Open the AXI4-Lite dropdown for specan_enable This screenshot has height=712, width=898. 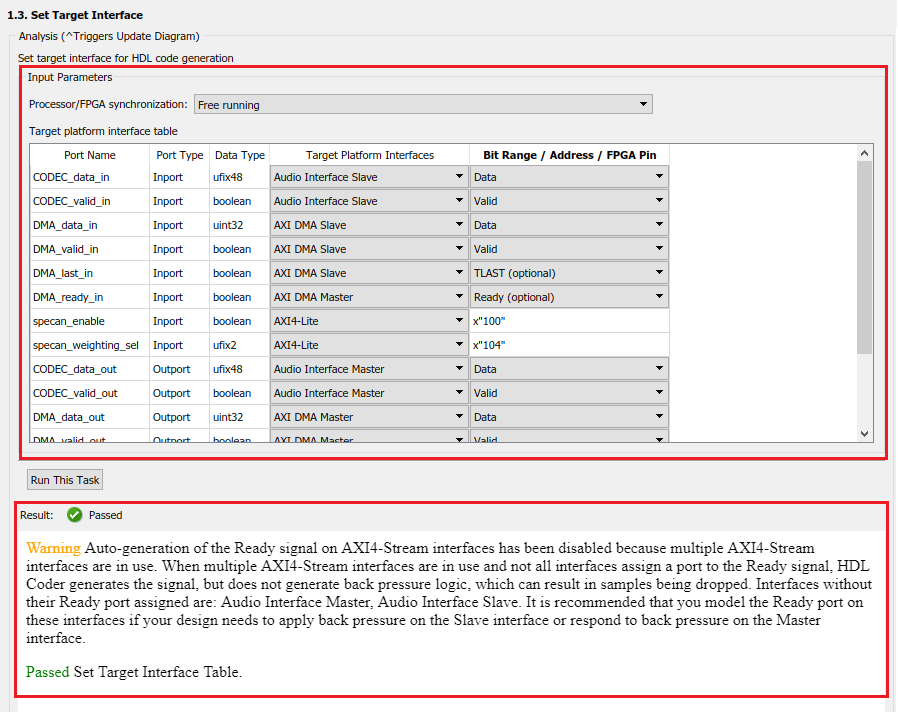point(458,321)
